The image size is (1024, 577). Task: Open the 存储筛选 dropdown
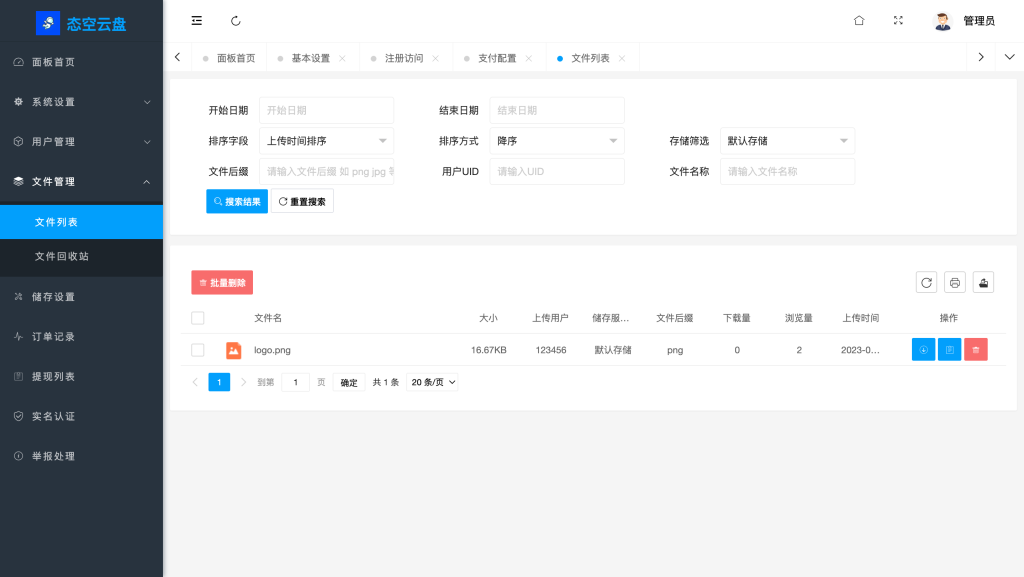pyautogui.click(x=786, y=140)
